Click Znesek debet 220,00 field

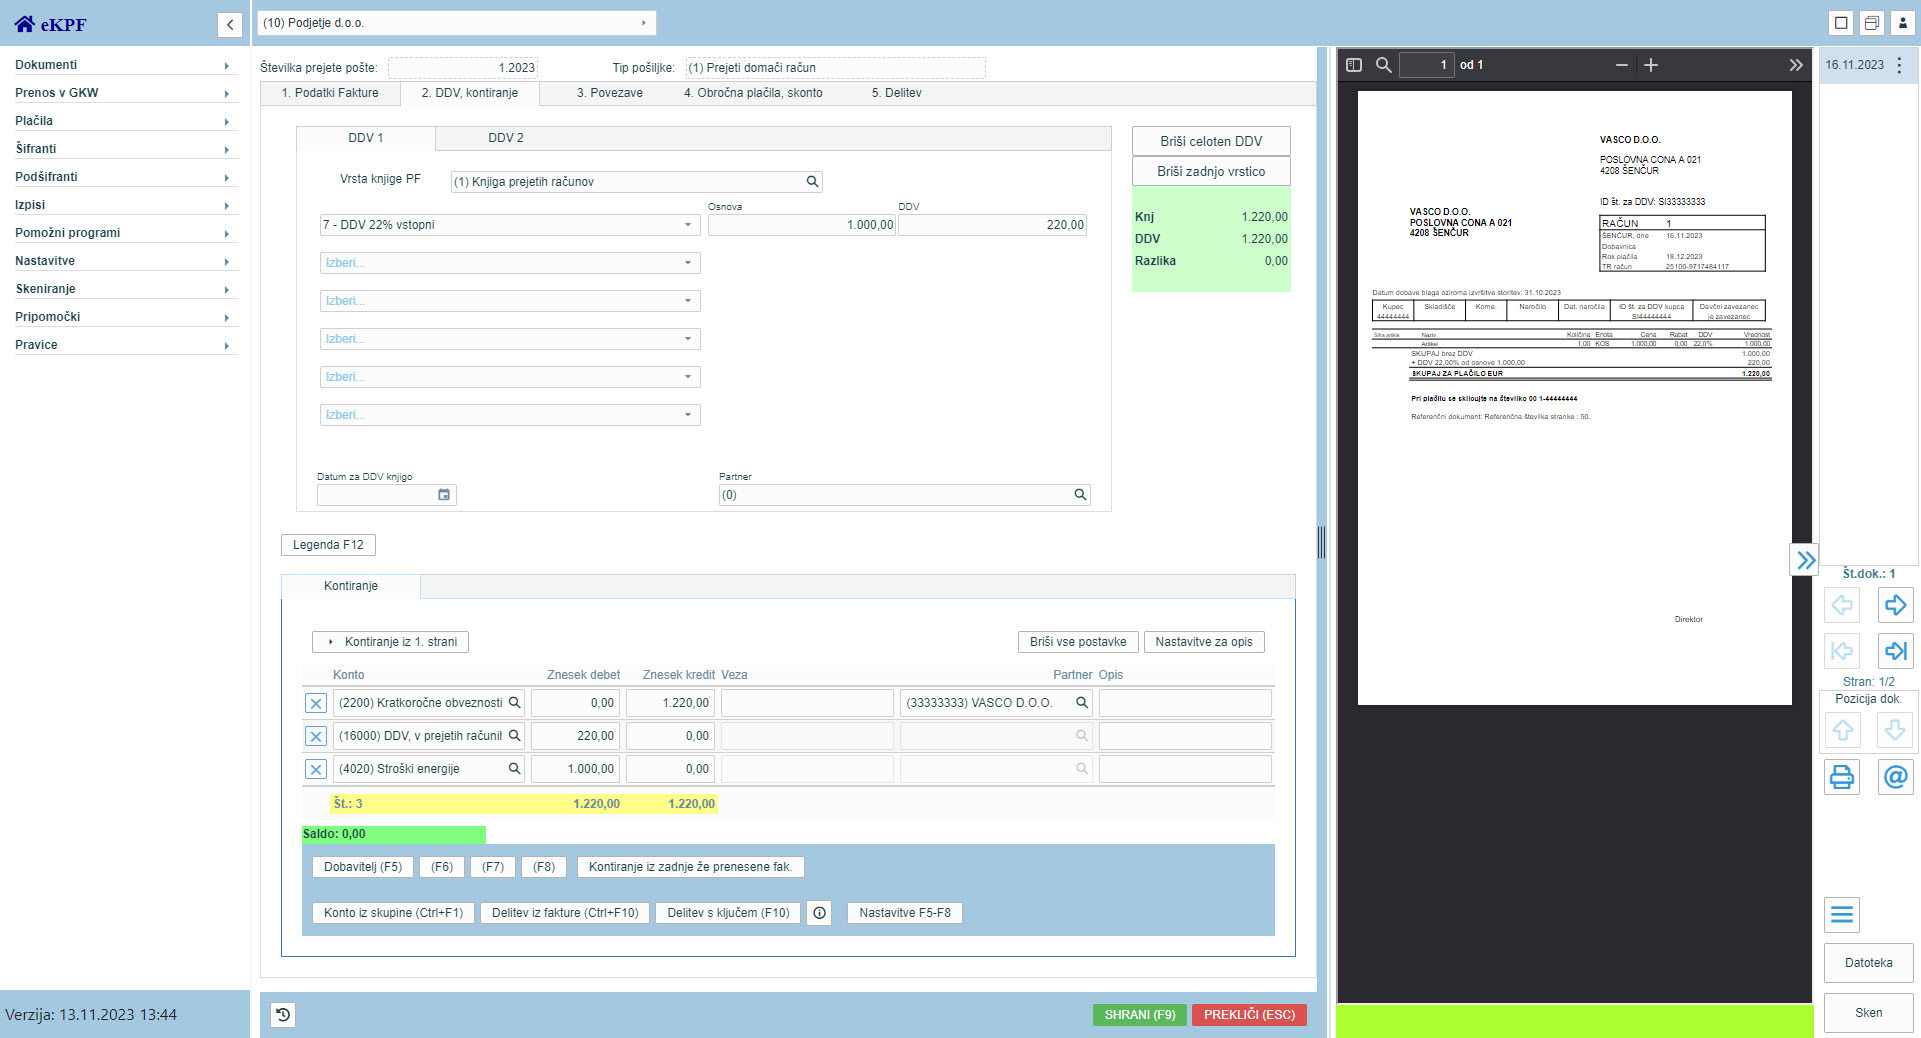[x=575, y=736]
